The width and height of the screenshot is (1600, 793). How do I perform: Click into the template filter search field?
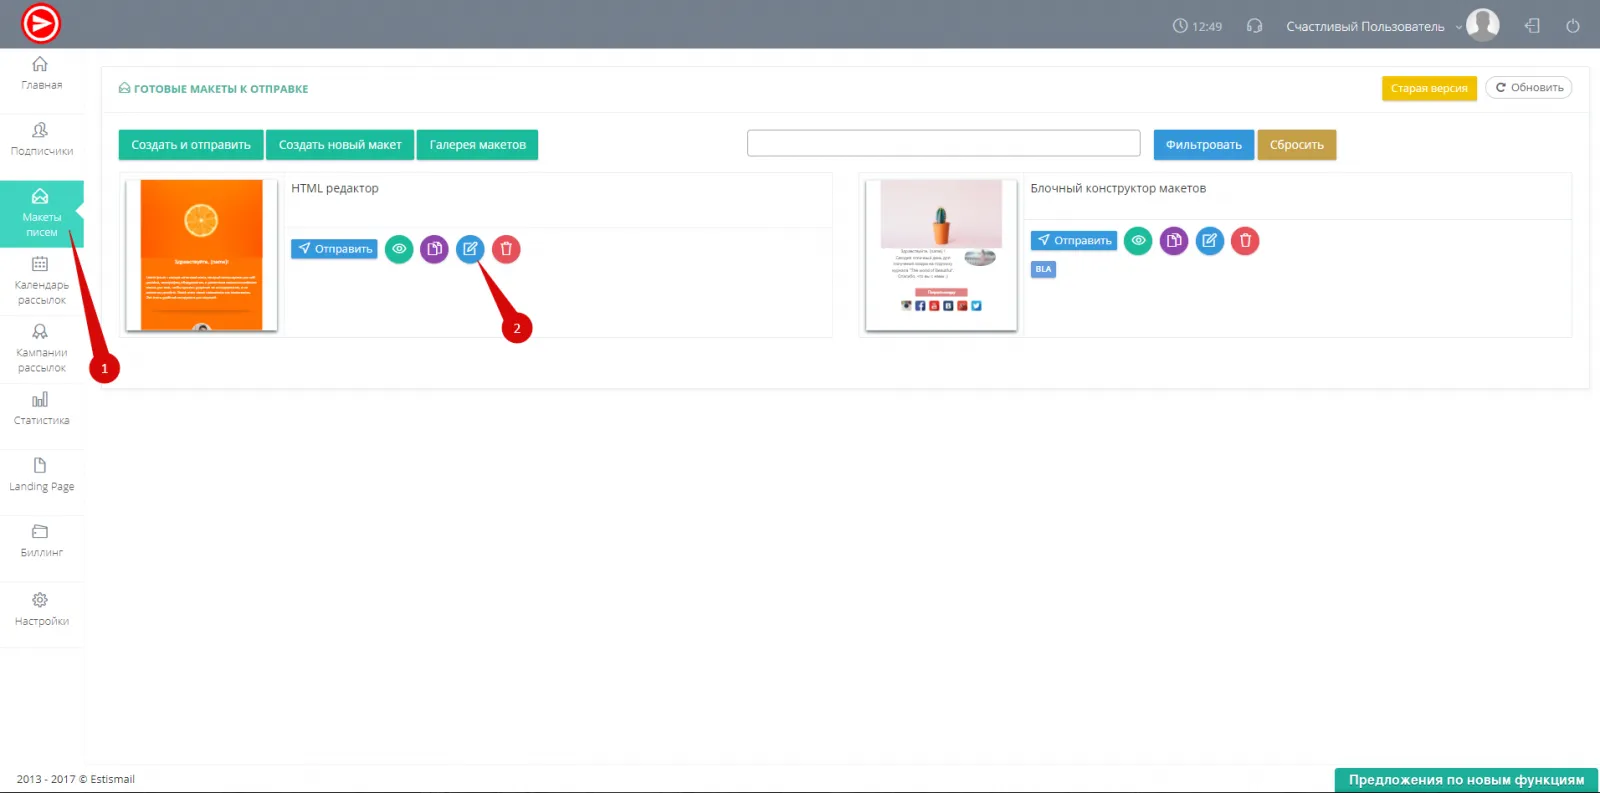[x=943, y=144]
